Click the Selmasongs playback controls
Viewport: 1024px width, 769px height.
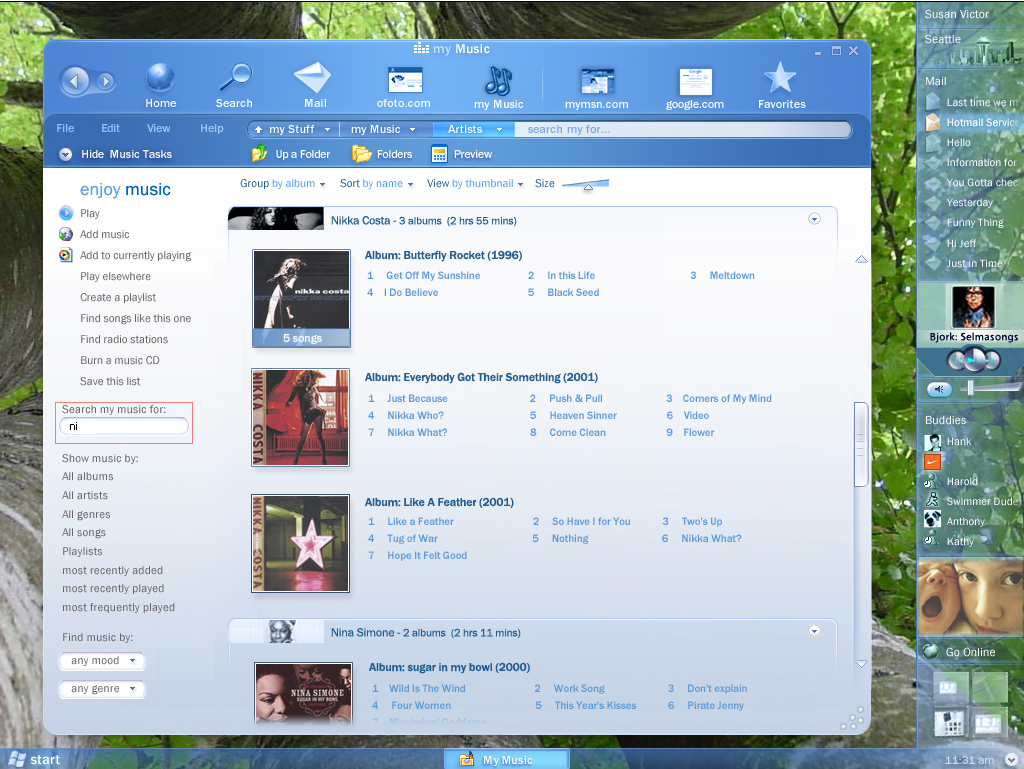(973, 359)
